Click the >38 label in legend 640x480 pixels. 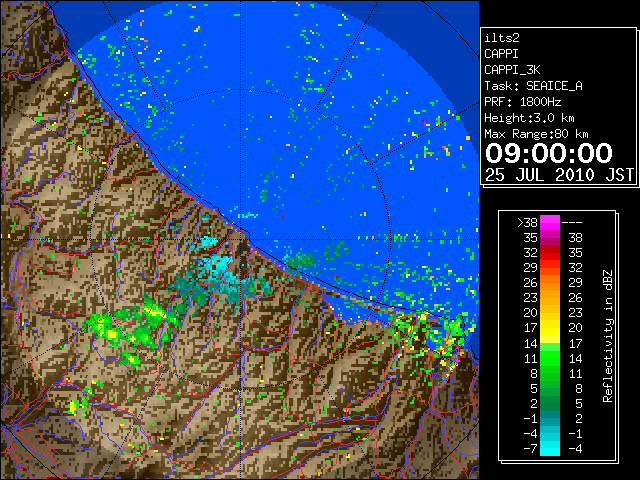pyautogui.click(x=527, y=223)
